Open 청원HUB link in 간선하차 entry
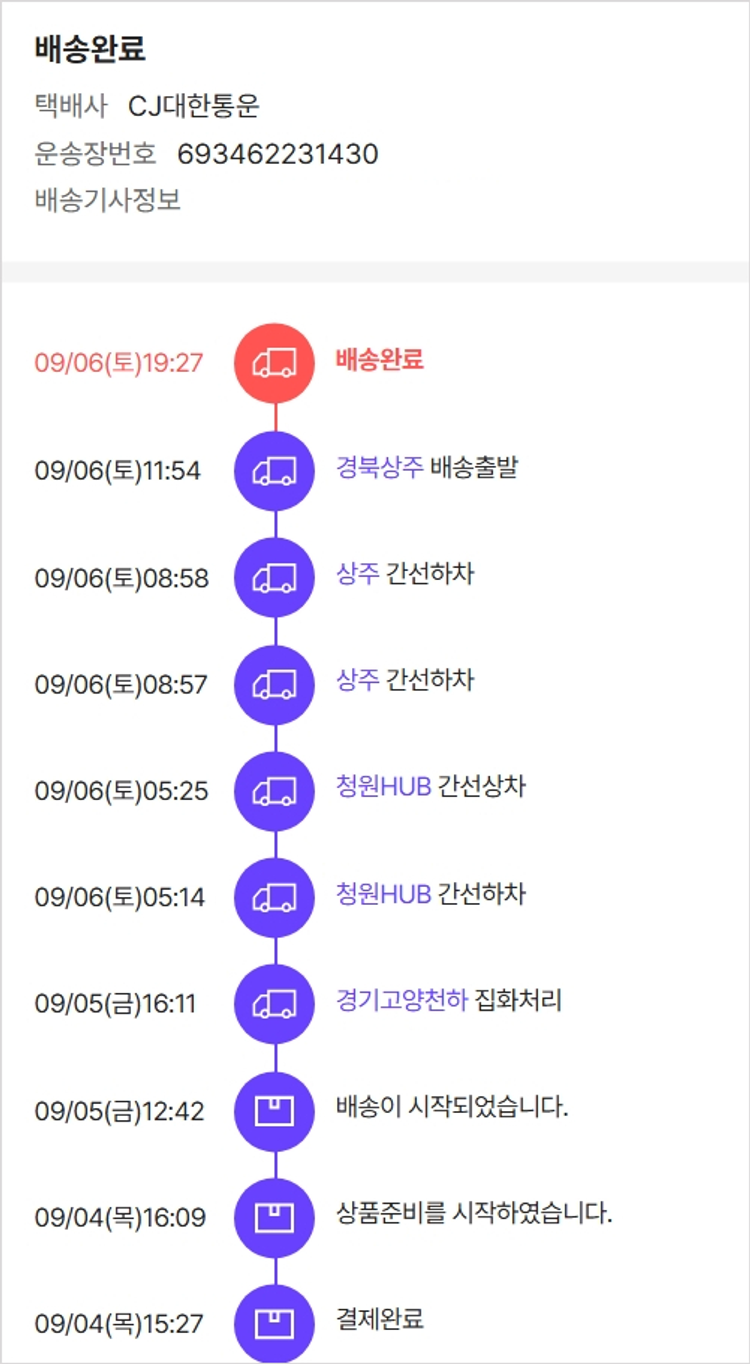Image resolution: width=750 pixels, height=1364 pixels. 384,893
